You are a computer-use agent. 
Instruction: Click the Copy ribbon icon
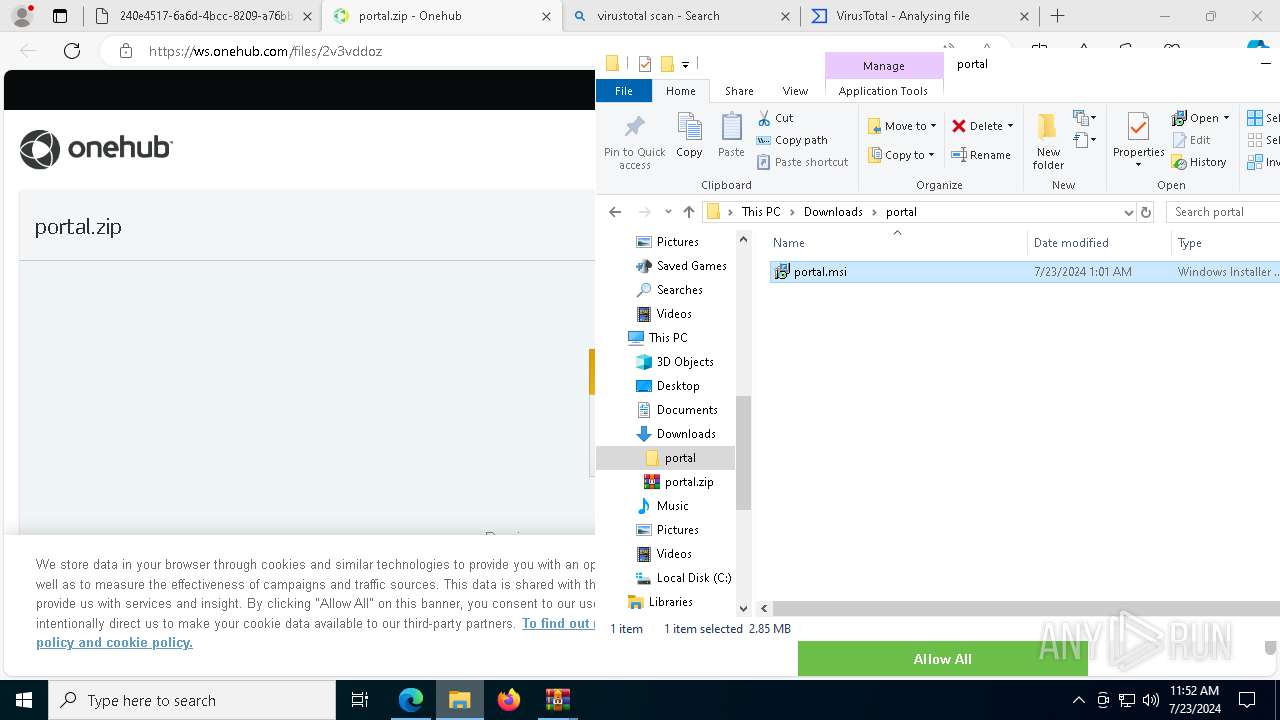pyautogui.click(x=689, y=135)
